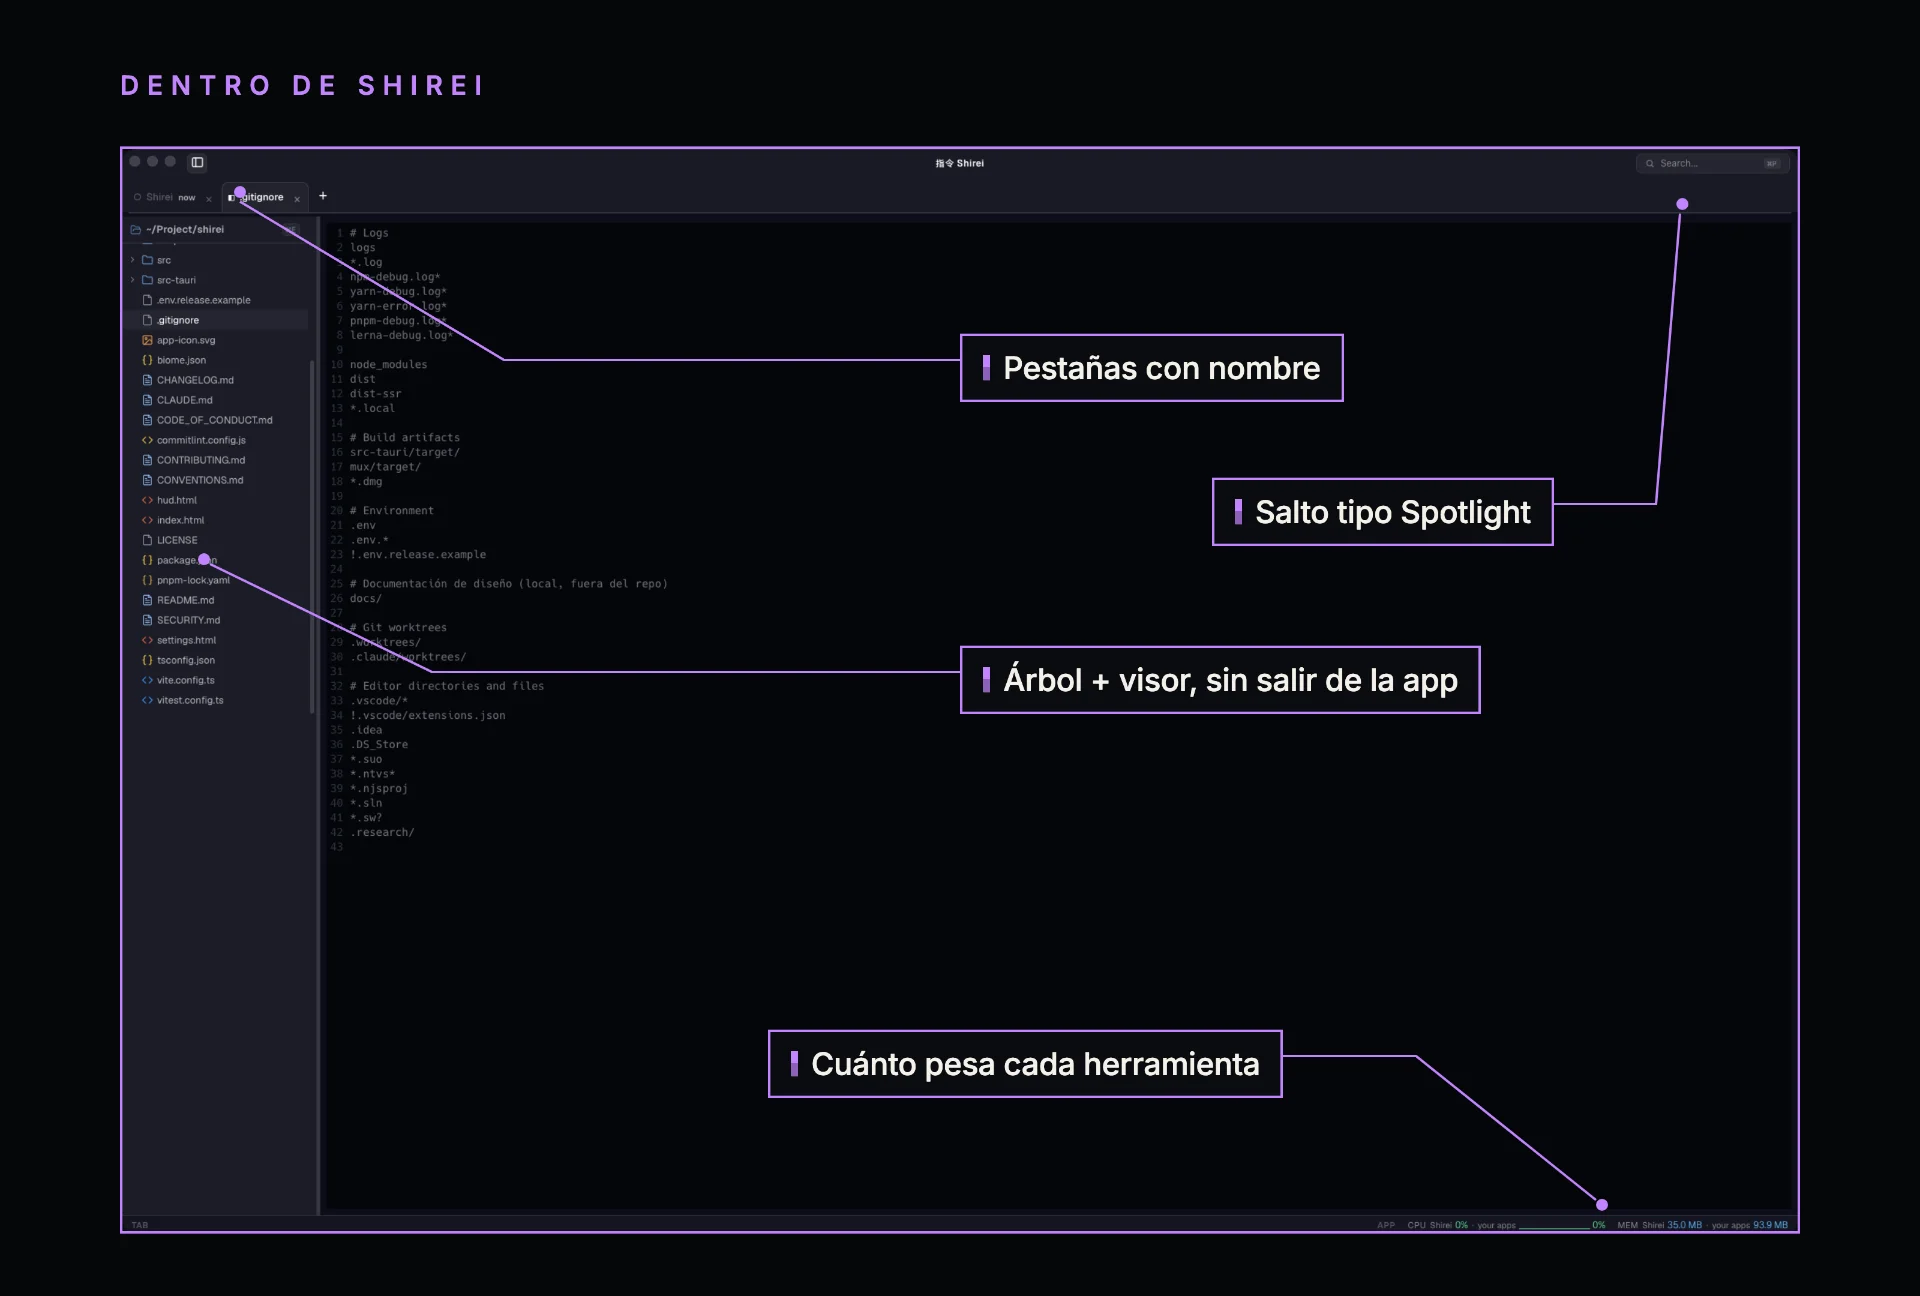Open CLAUDE.md in the viewer
Screen dimensions: 1920x1296
(185, 400)
